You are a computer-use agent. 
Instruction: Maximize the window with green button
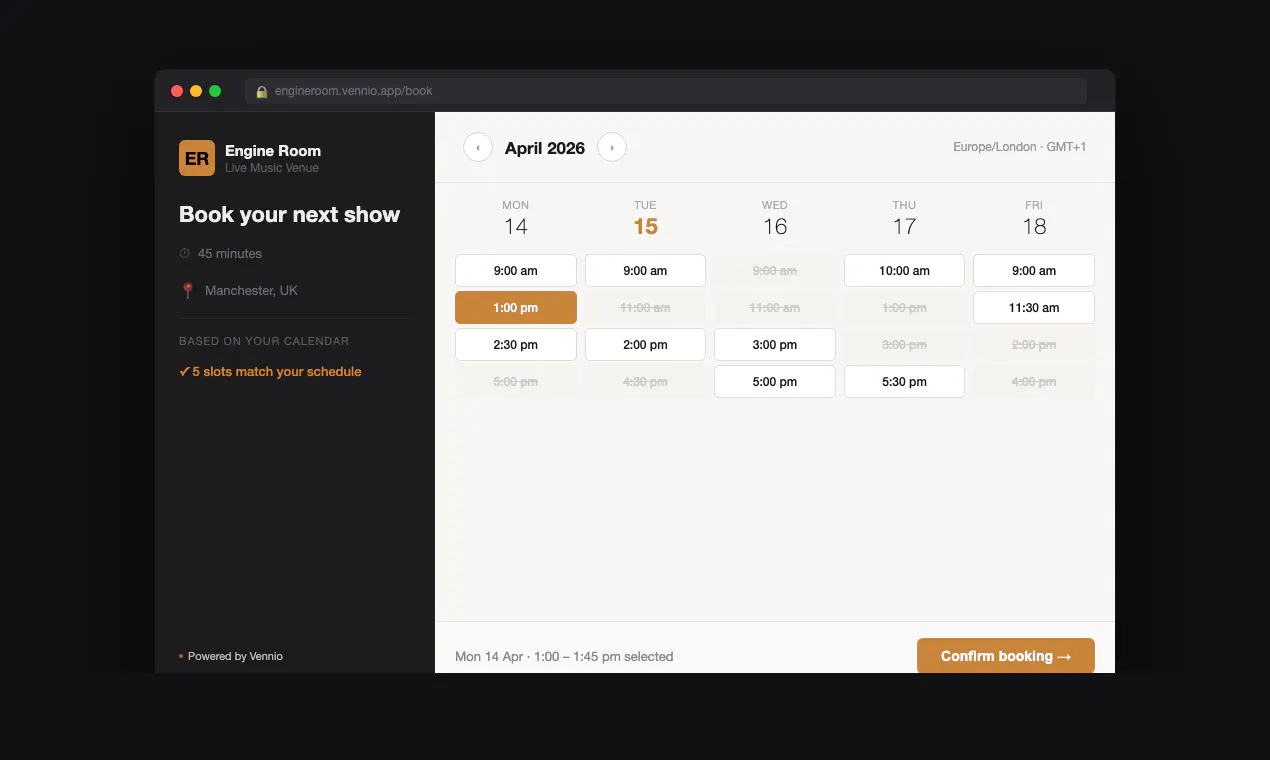click(215, 91)
